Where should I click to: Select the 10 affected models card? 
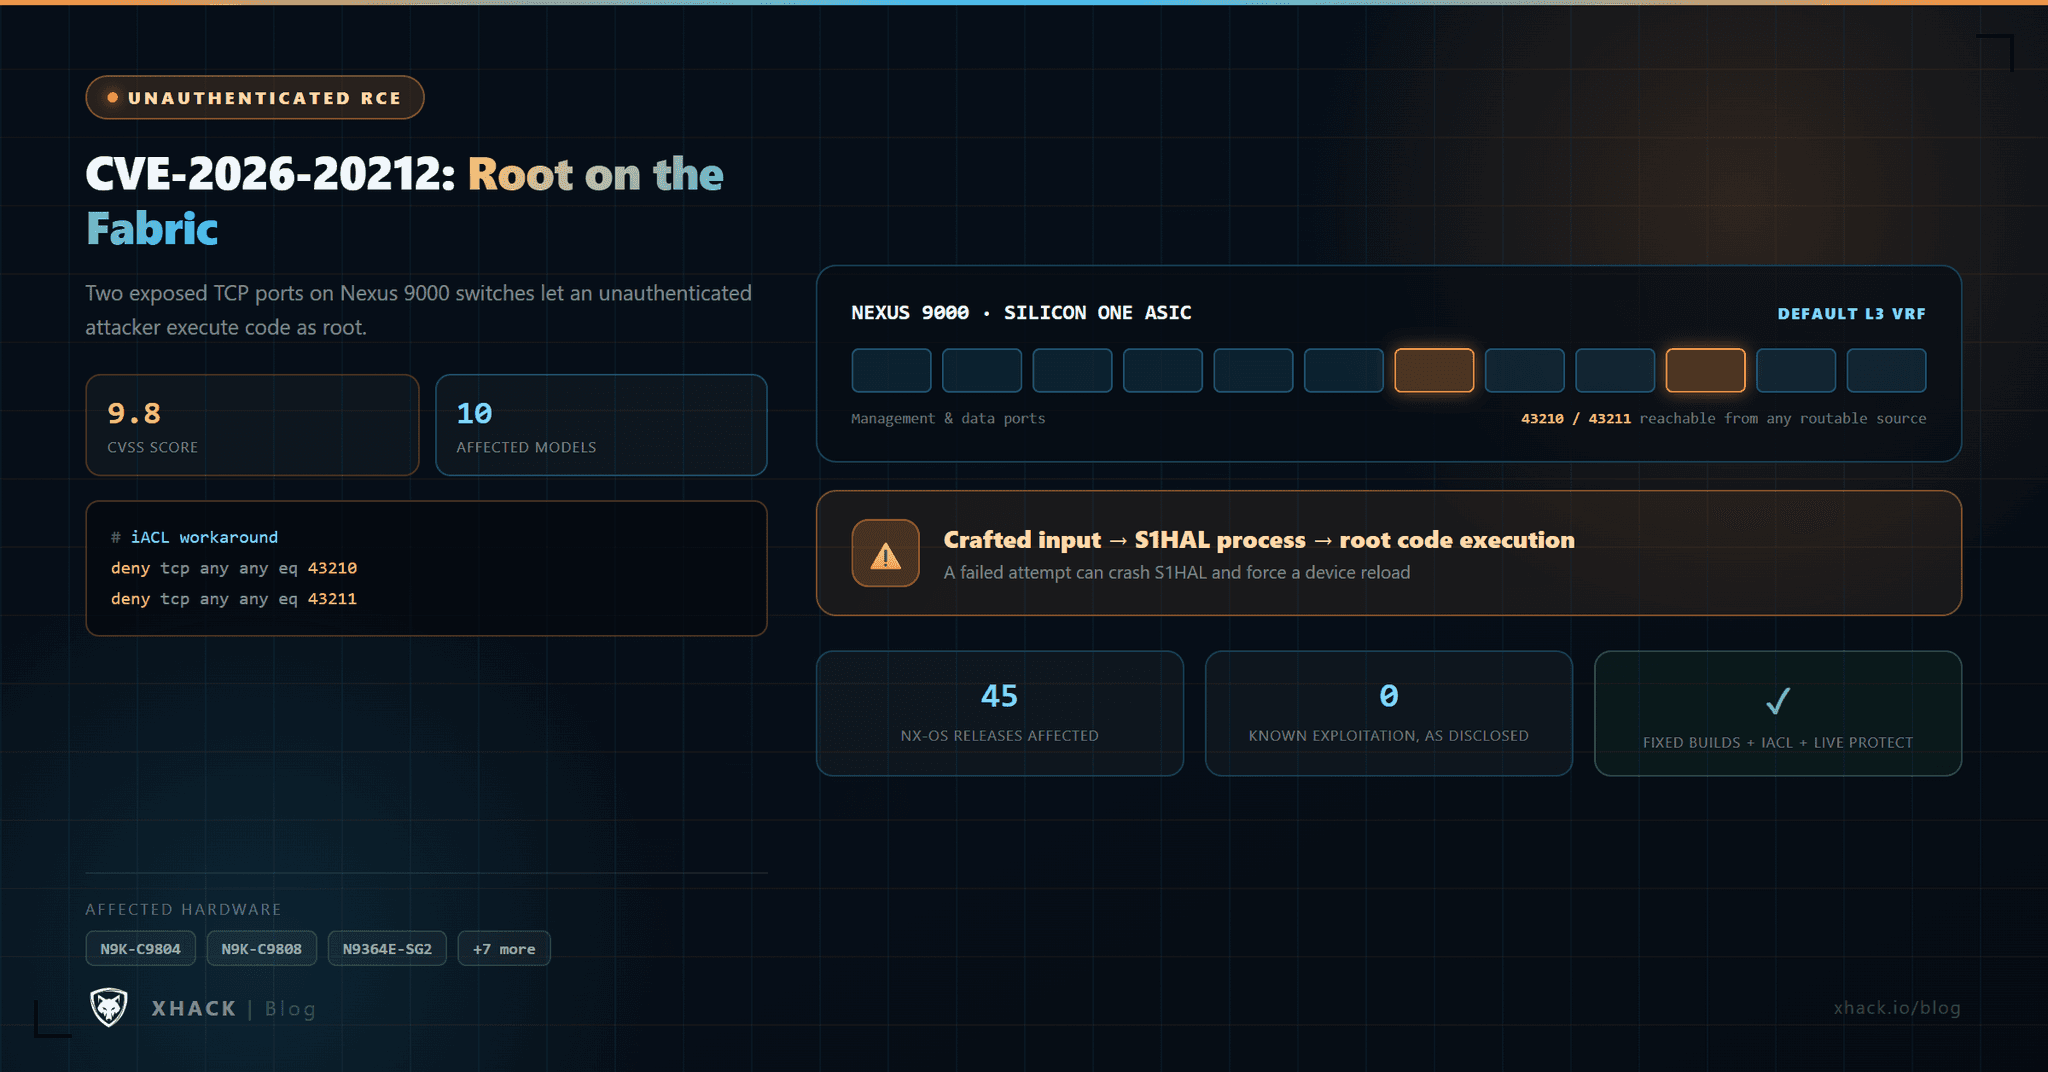click(601, 425)
